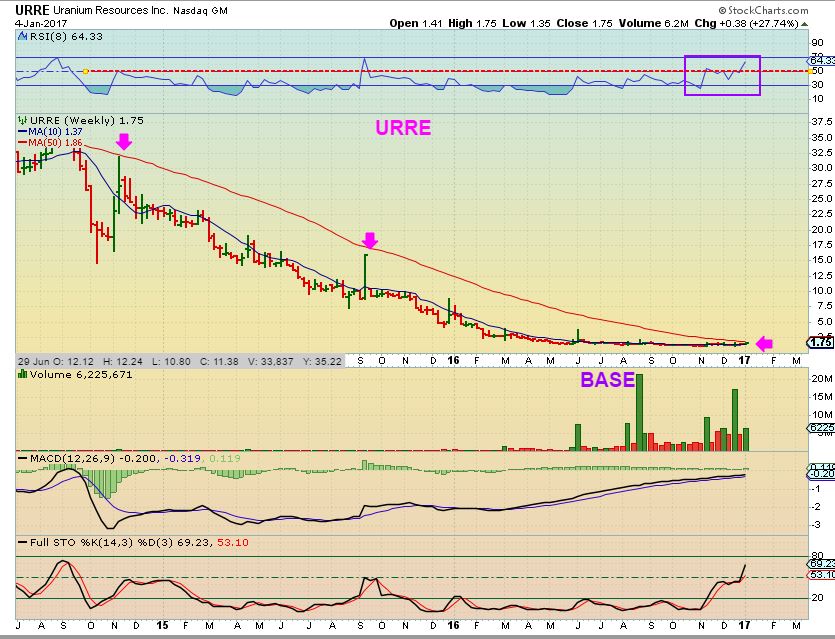Click the bold 17 year label on bottom axis
This screenshot has width=835, height=639.
point(744,625)
